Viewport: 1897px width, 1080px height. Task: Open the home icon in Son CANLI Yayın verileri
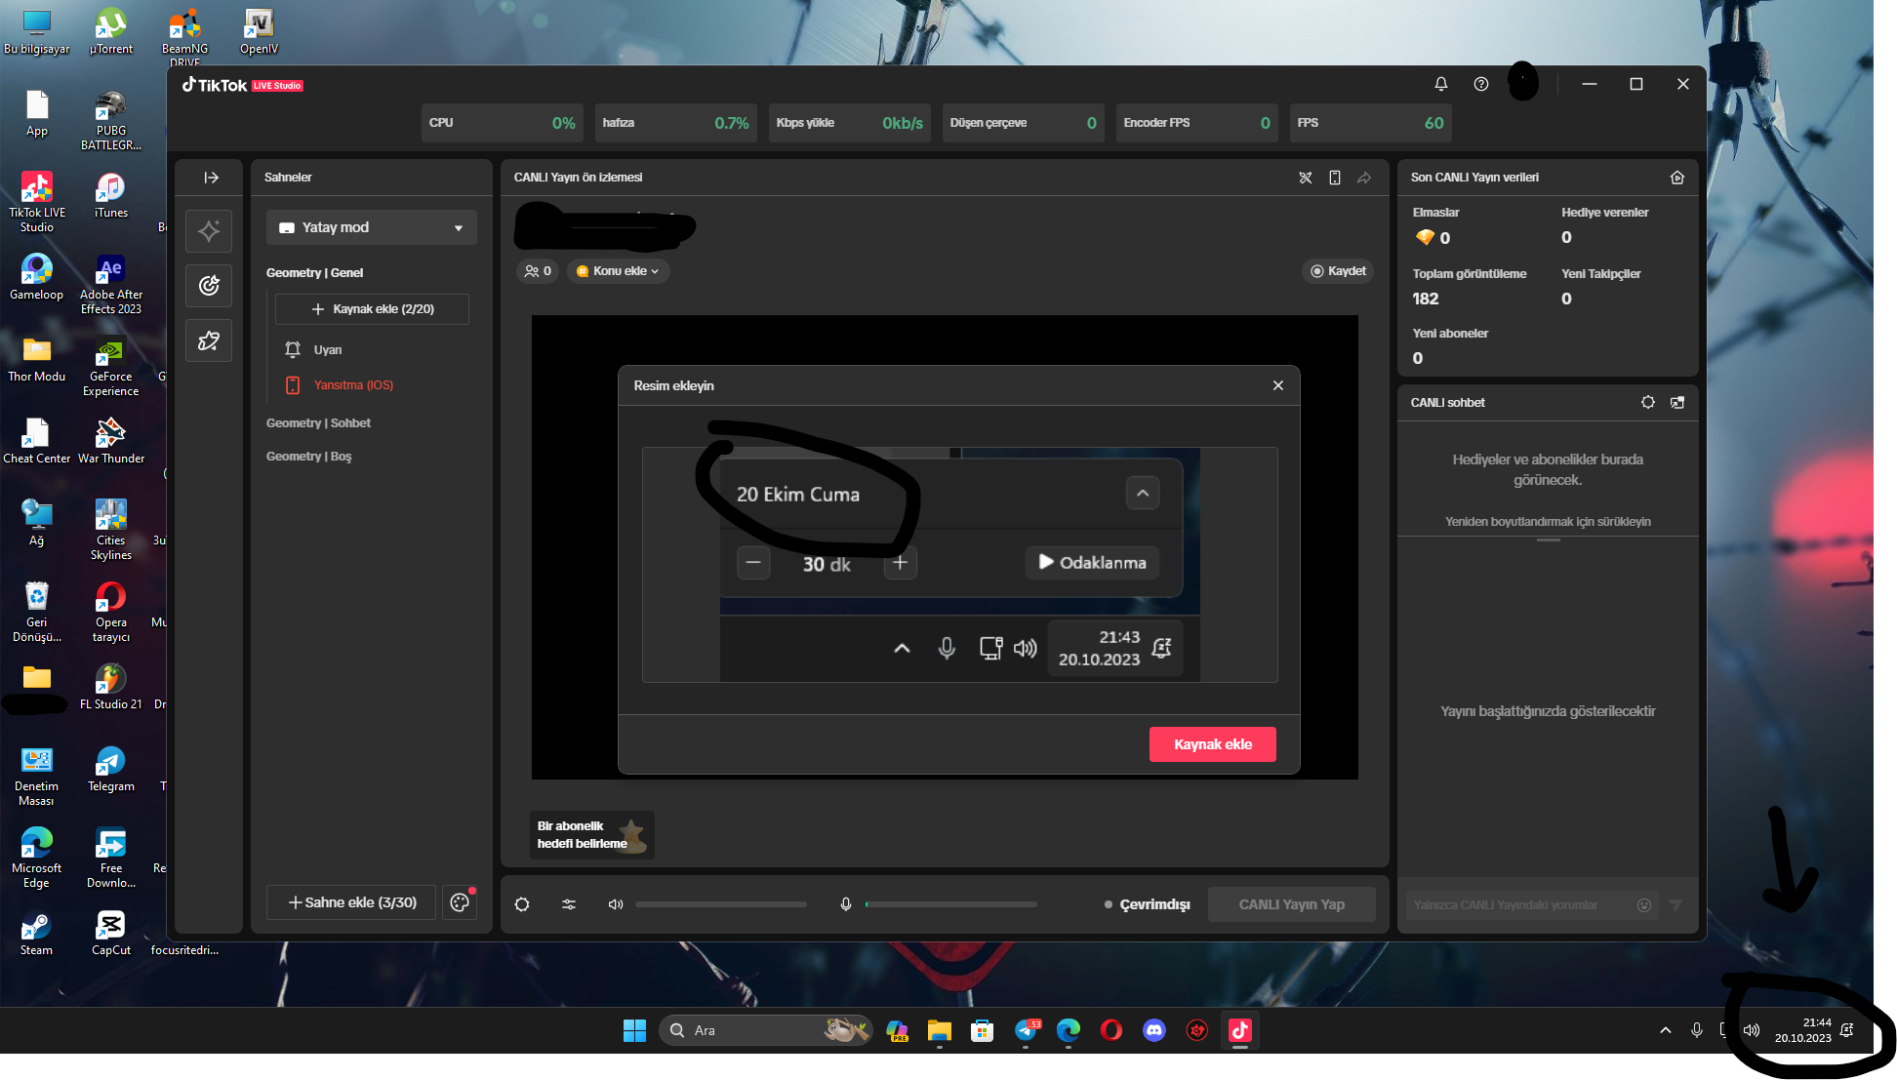click(x=1677, y=177)
